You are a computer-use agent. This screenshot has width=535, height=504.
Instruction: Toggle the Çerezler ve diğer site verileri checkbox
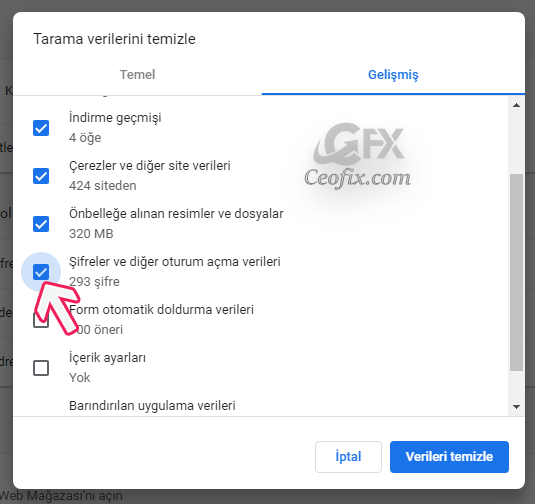[x=41, y=176]
